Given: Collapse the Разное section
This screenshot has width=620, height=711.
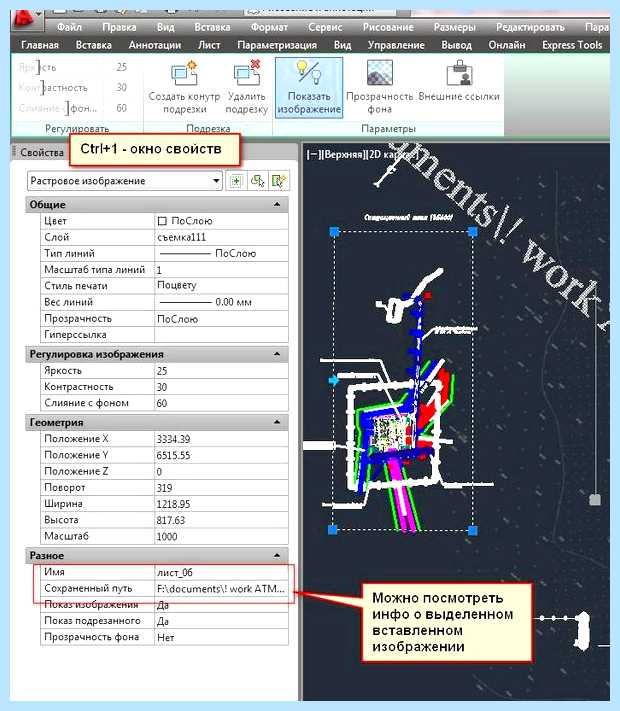Looking at the screenshot, I should click(277, 555).
